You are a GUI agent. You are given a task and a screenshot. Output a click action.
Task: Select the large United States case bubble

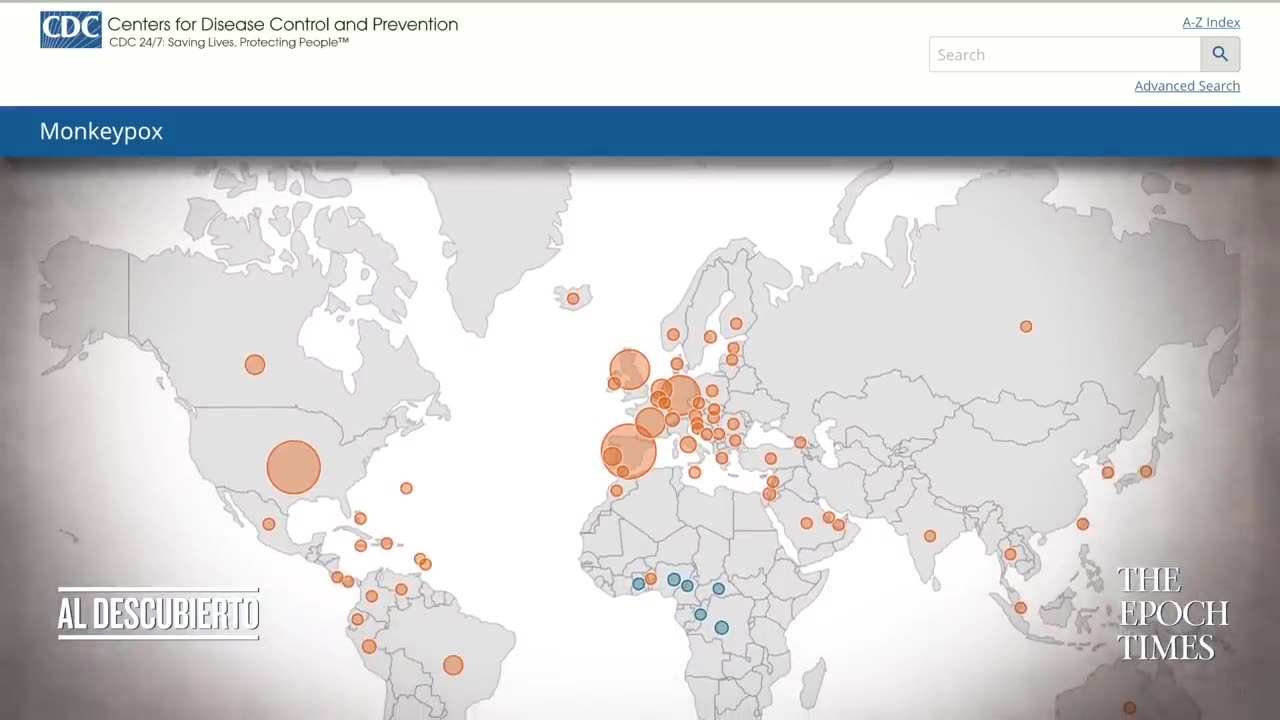point(293,467)
